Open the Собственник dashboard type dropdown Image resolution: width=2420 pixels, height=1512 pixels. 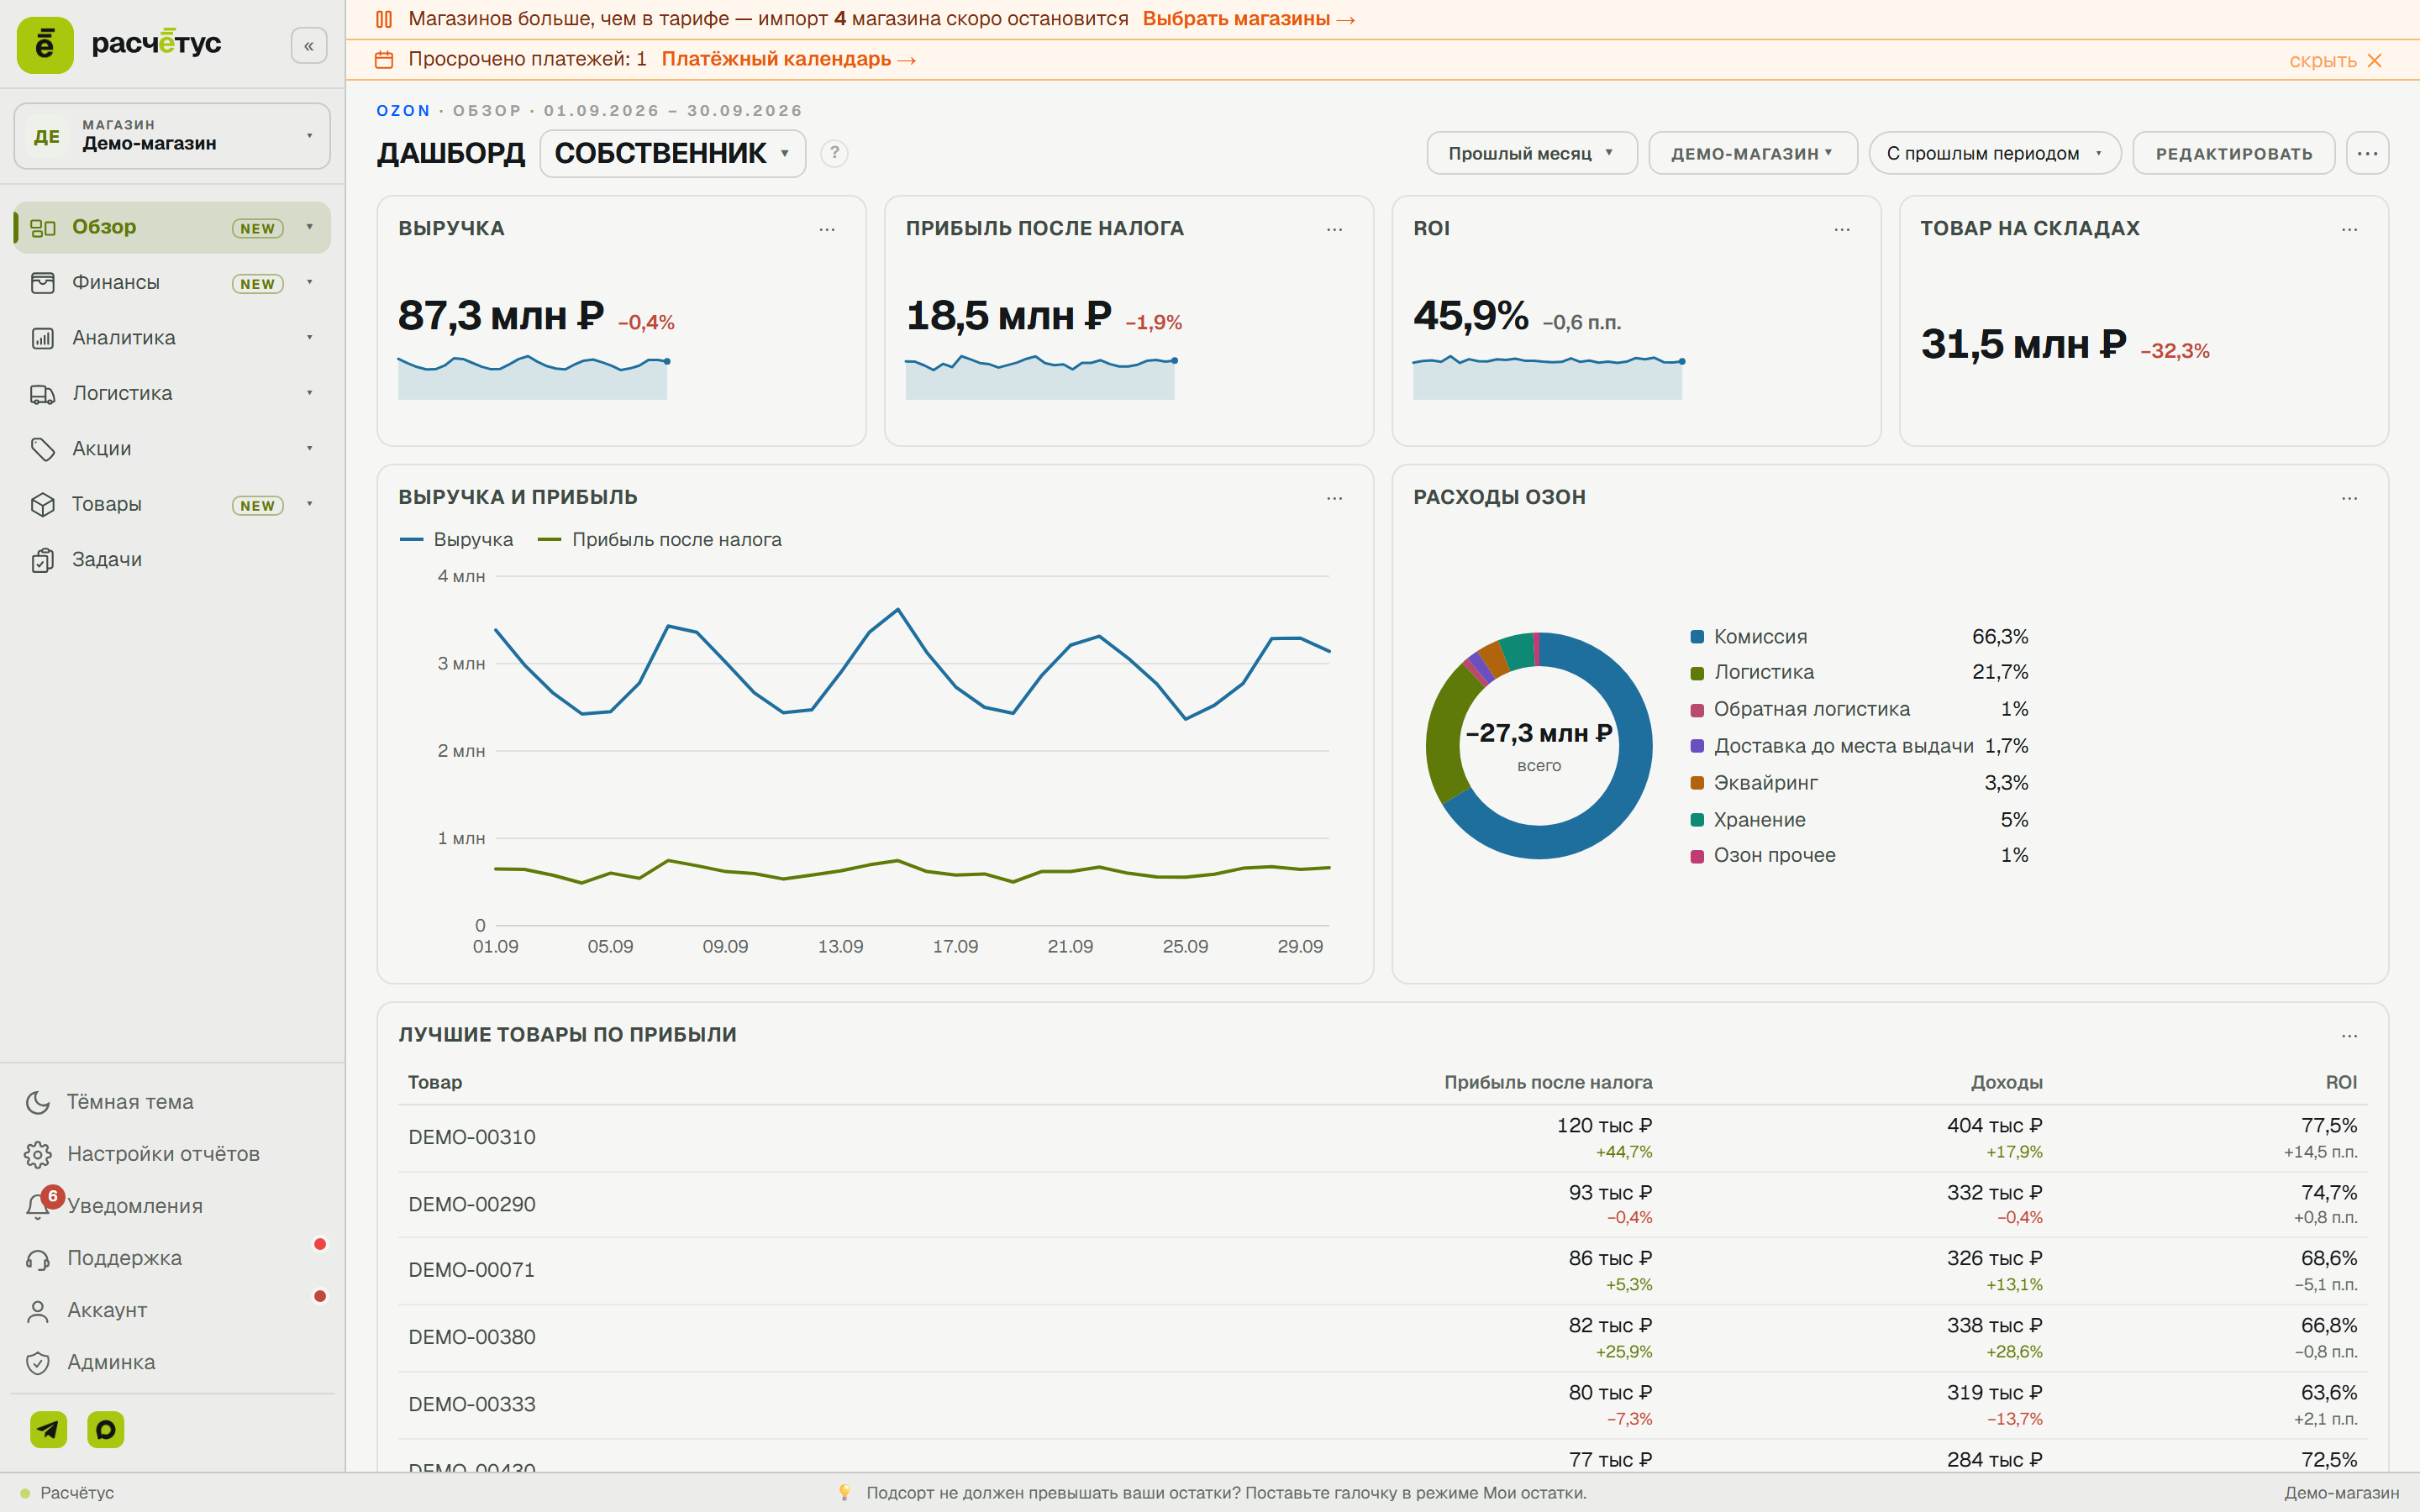(672, 153)
